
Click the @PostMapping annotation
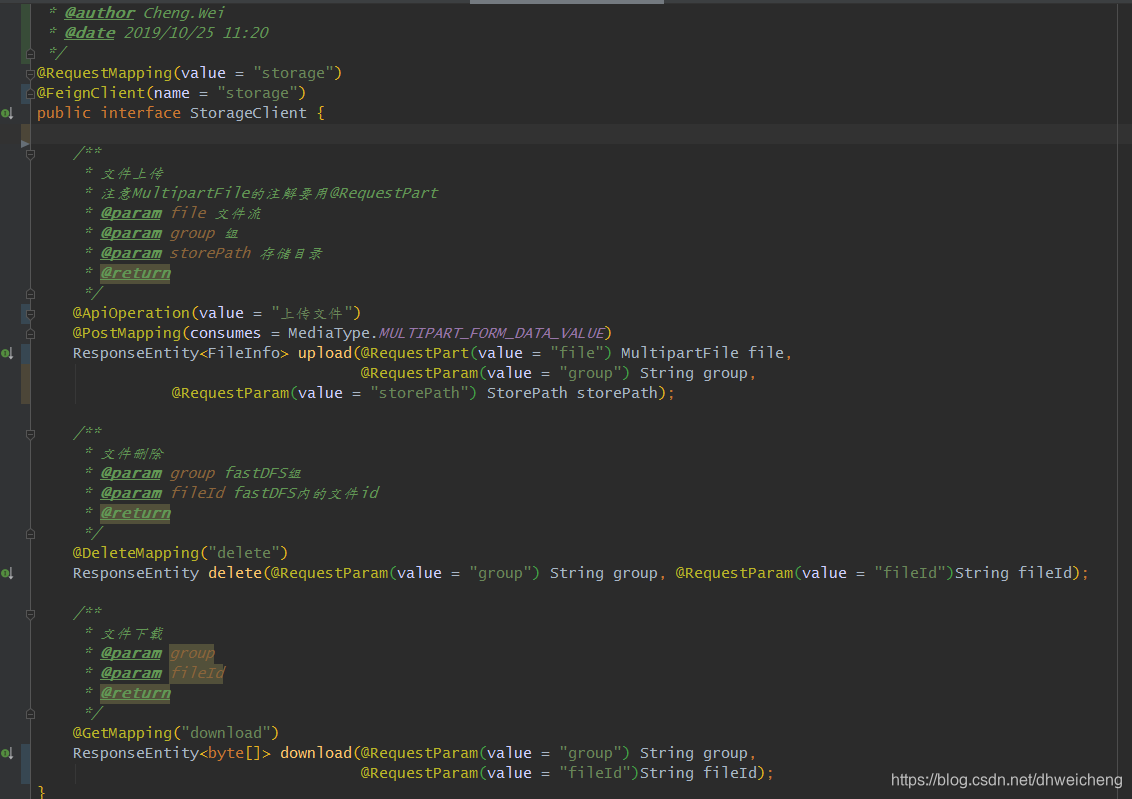(x=127, y=333)
